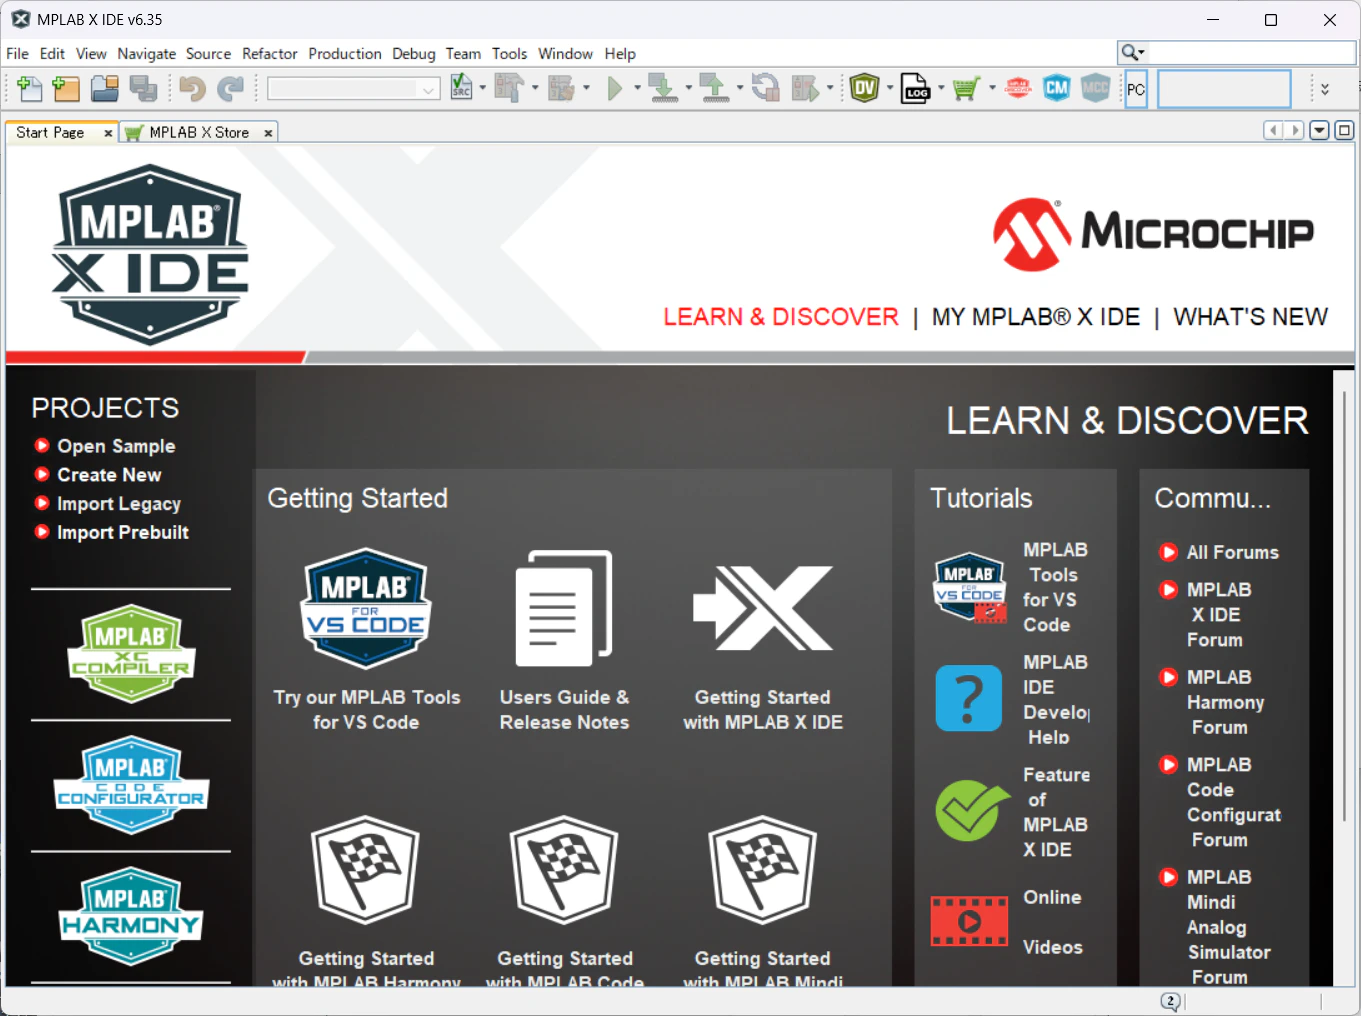
Task: Click the Import Prebuilt link
Action: [123, 533]
